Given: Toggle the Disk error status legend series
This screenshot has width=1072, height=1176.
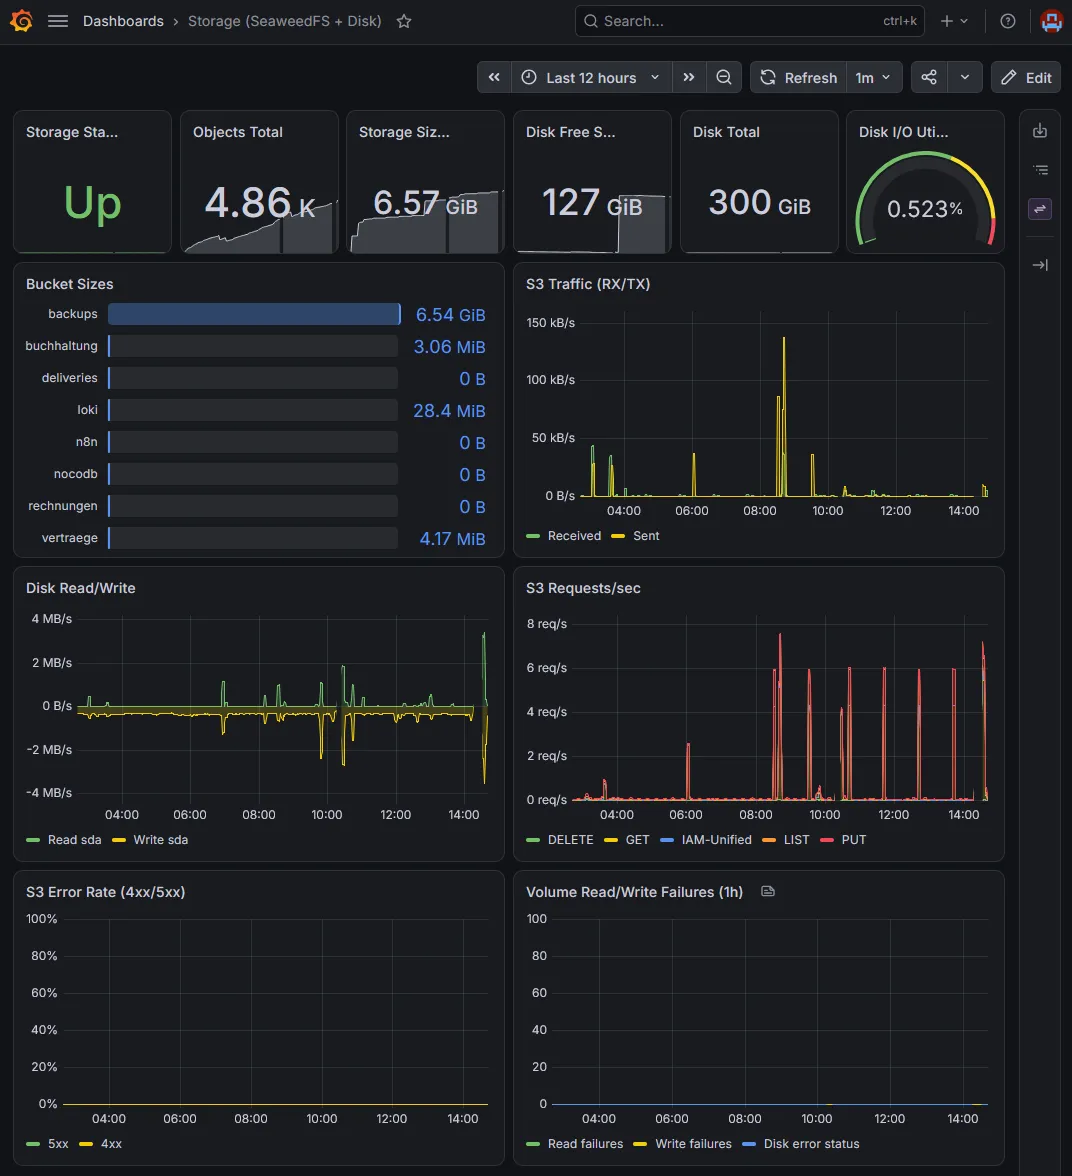Looking at the screenshot, I should (x=812, y=1144).
